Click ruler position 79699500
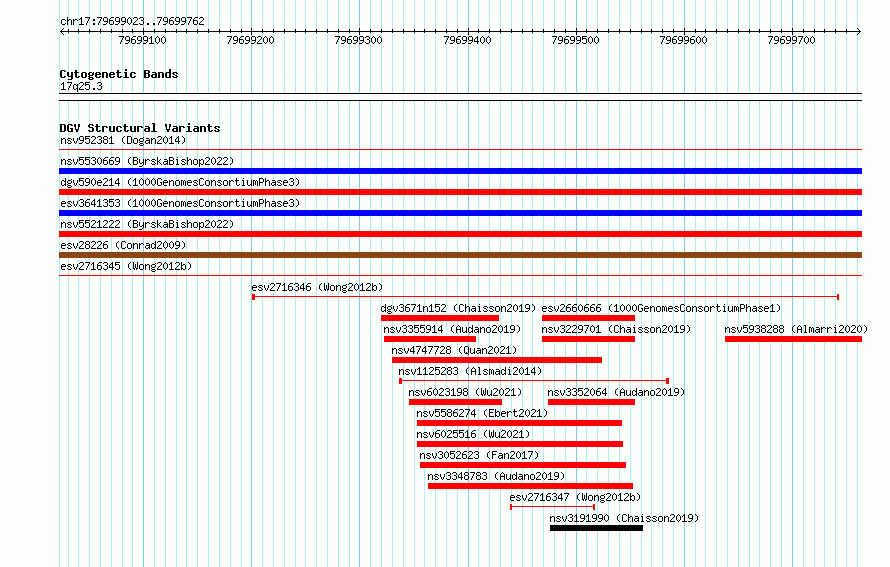The height and width of the screenshot is (567, 890). [575, 40]
